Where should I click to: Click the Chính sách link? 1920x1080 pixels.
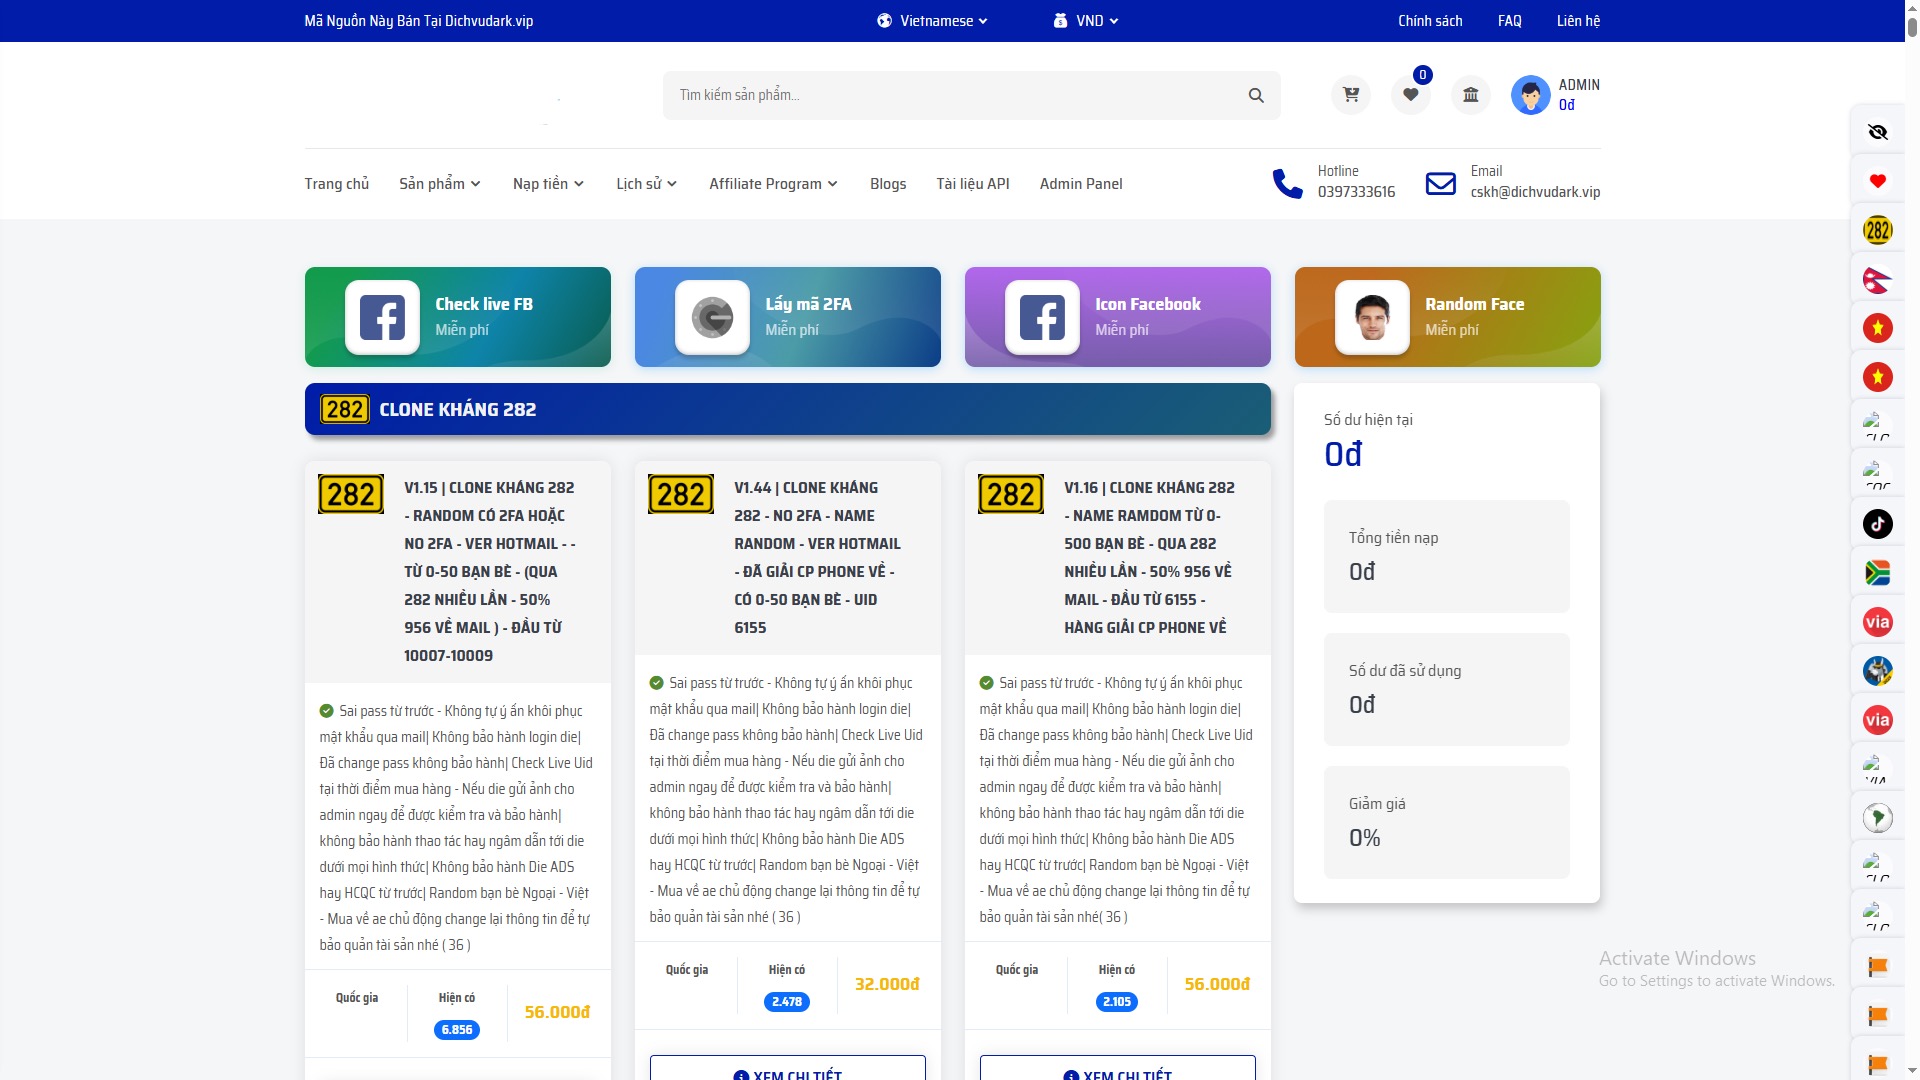click(1429, 21)
